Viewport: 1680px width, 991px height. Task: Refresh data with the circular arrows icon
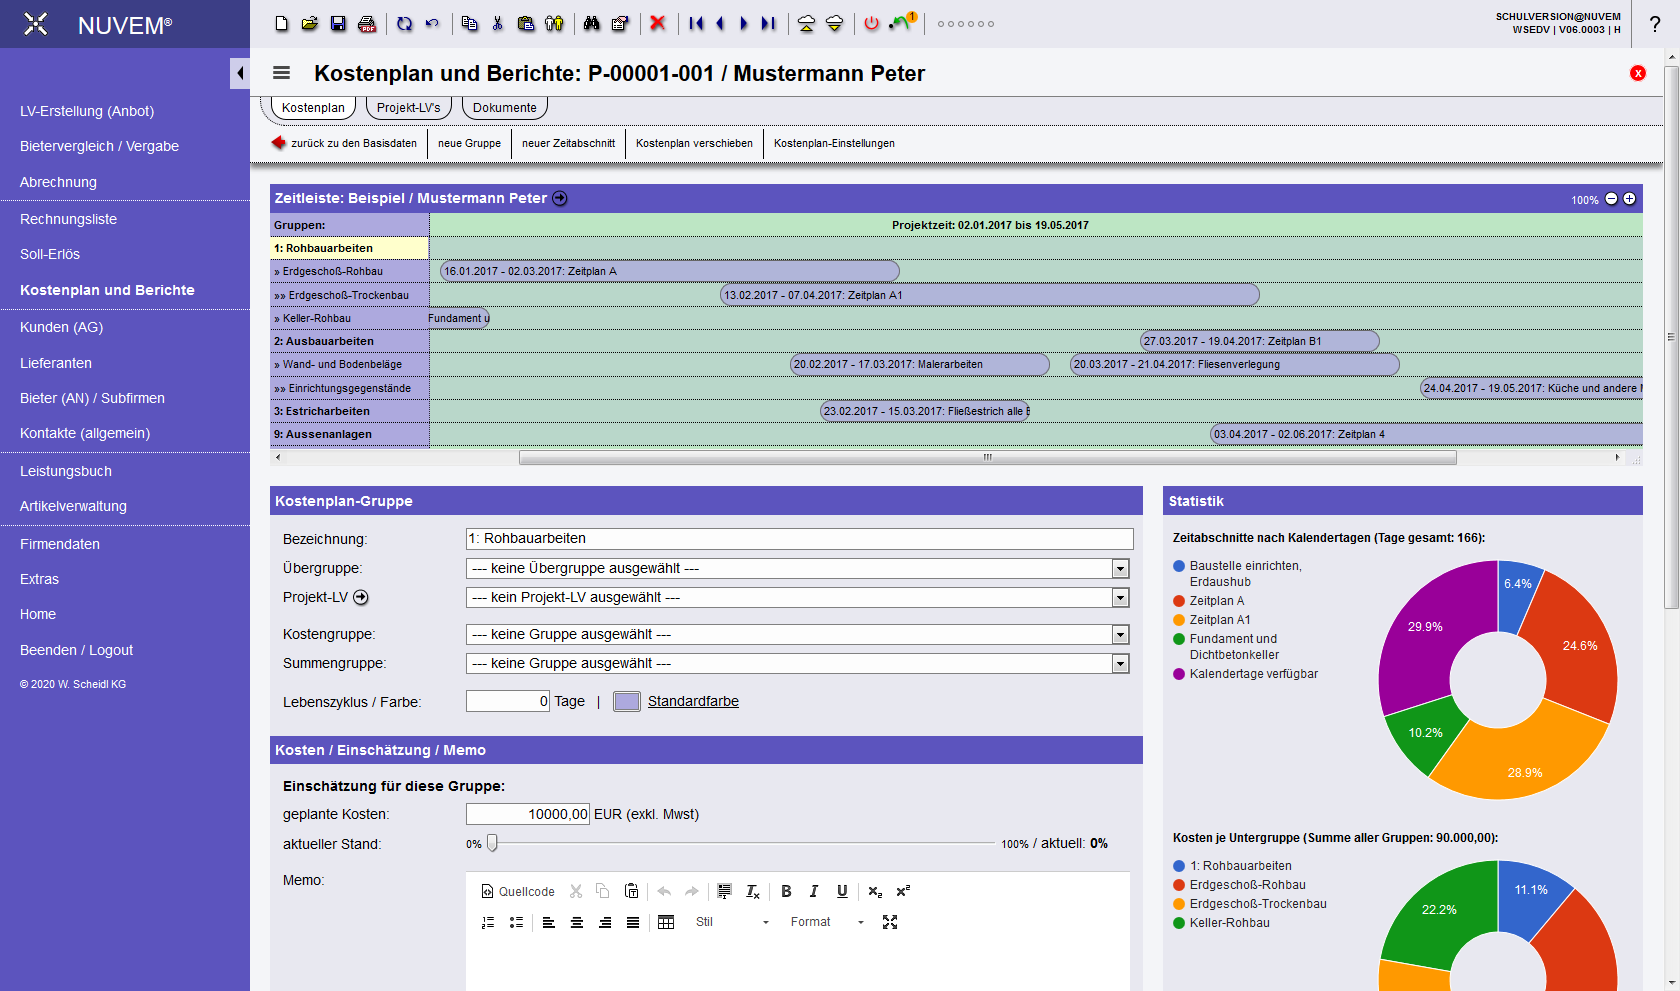pyautogui.click(x=404, y=23)
